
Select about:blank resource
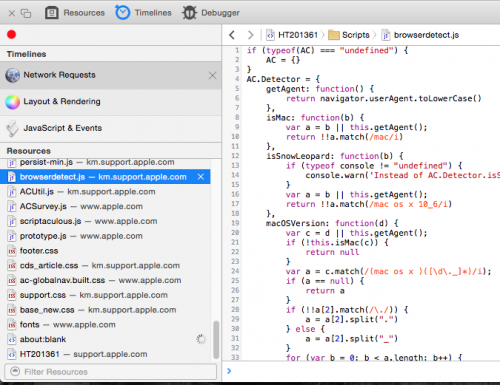coord(105,339)
